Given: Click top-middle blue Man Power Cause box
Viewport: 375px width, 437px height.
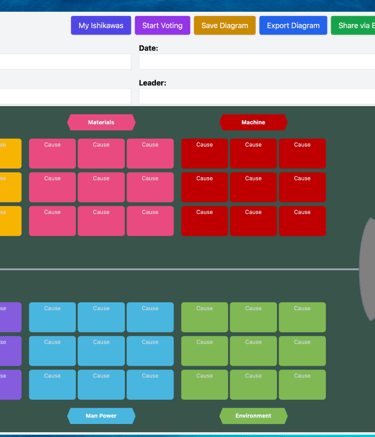Looking at the screenshot, I should [x=101, y=317].
